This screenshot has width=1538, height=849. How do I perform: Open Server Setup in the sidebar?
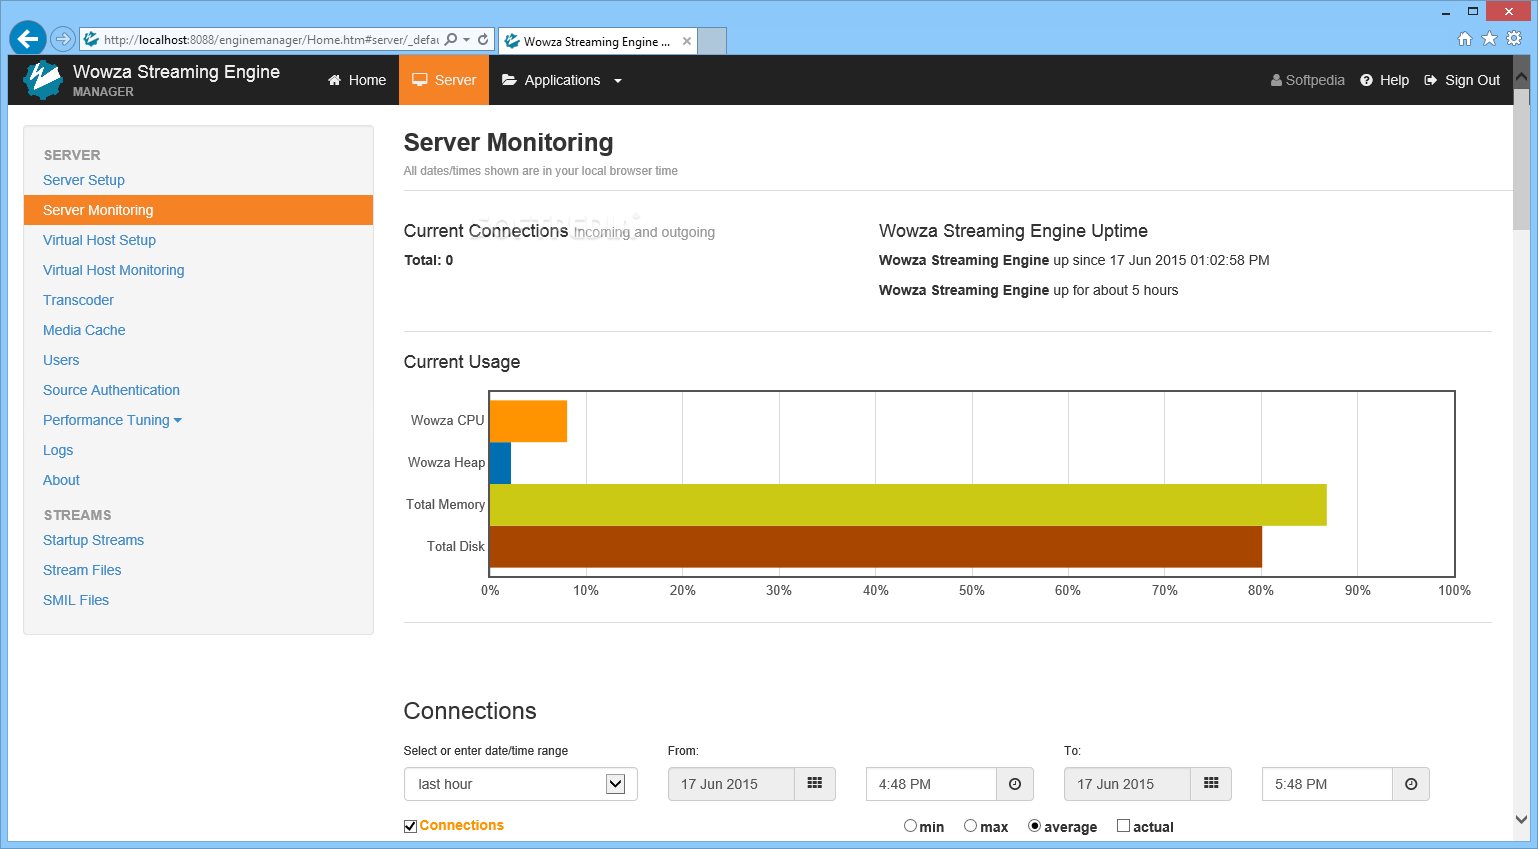coord(84,180)
